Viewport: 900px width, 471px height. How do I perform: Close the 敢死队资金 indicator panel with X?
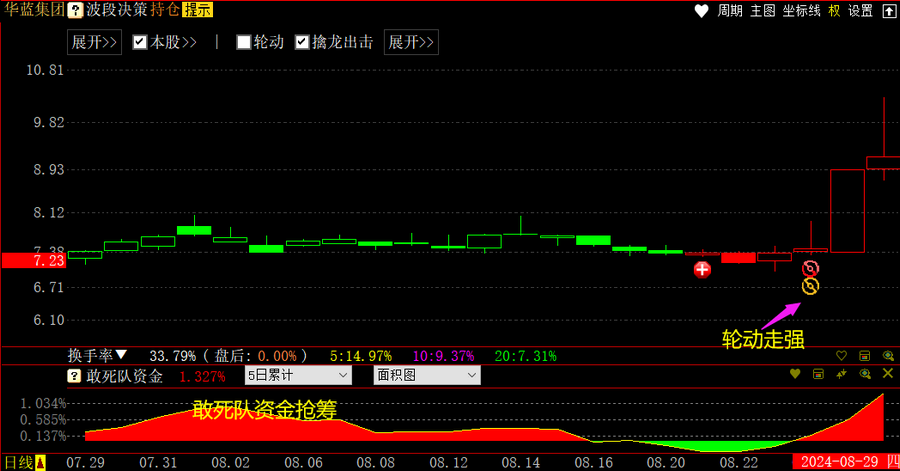(x=887, y=375)
